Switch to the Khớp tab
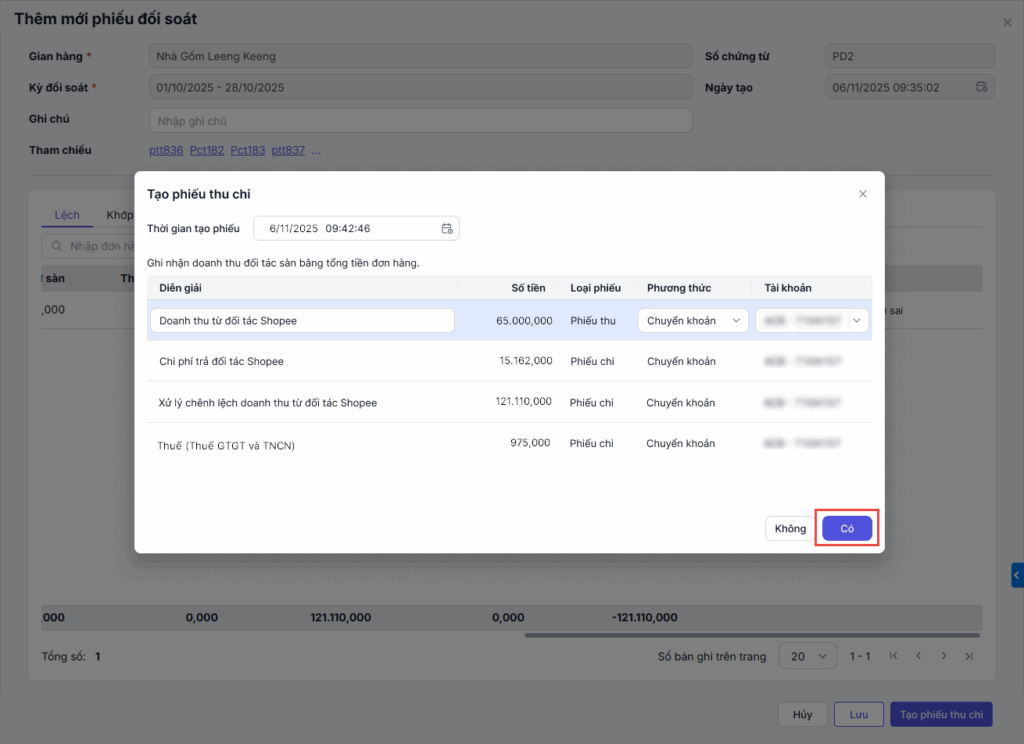This screenshot has height=744, width=1024. [119, 215]
